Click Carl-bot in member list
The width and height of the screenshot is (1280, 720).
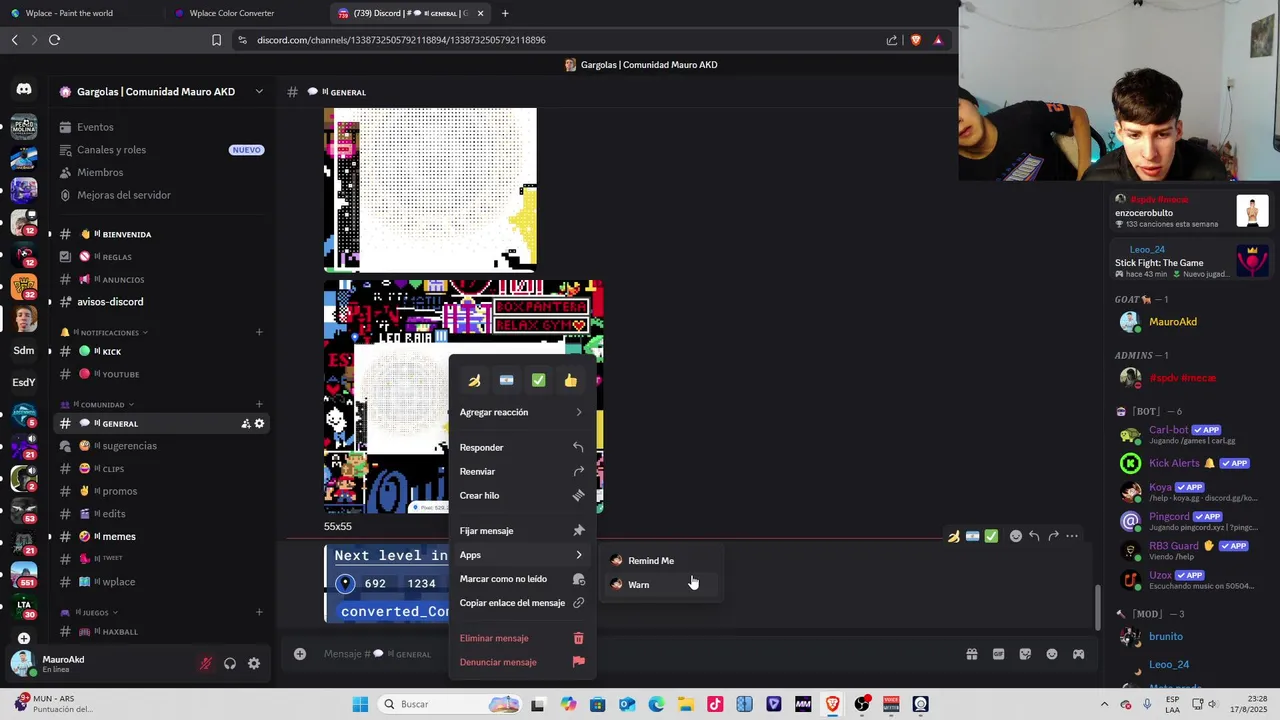tap(1190, 435)
